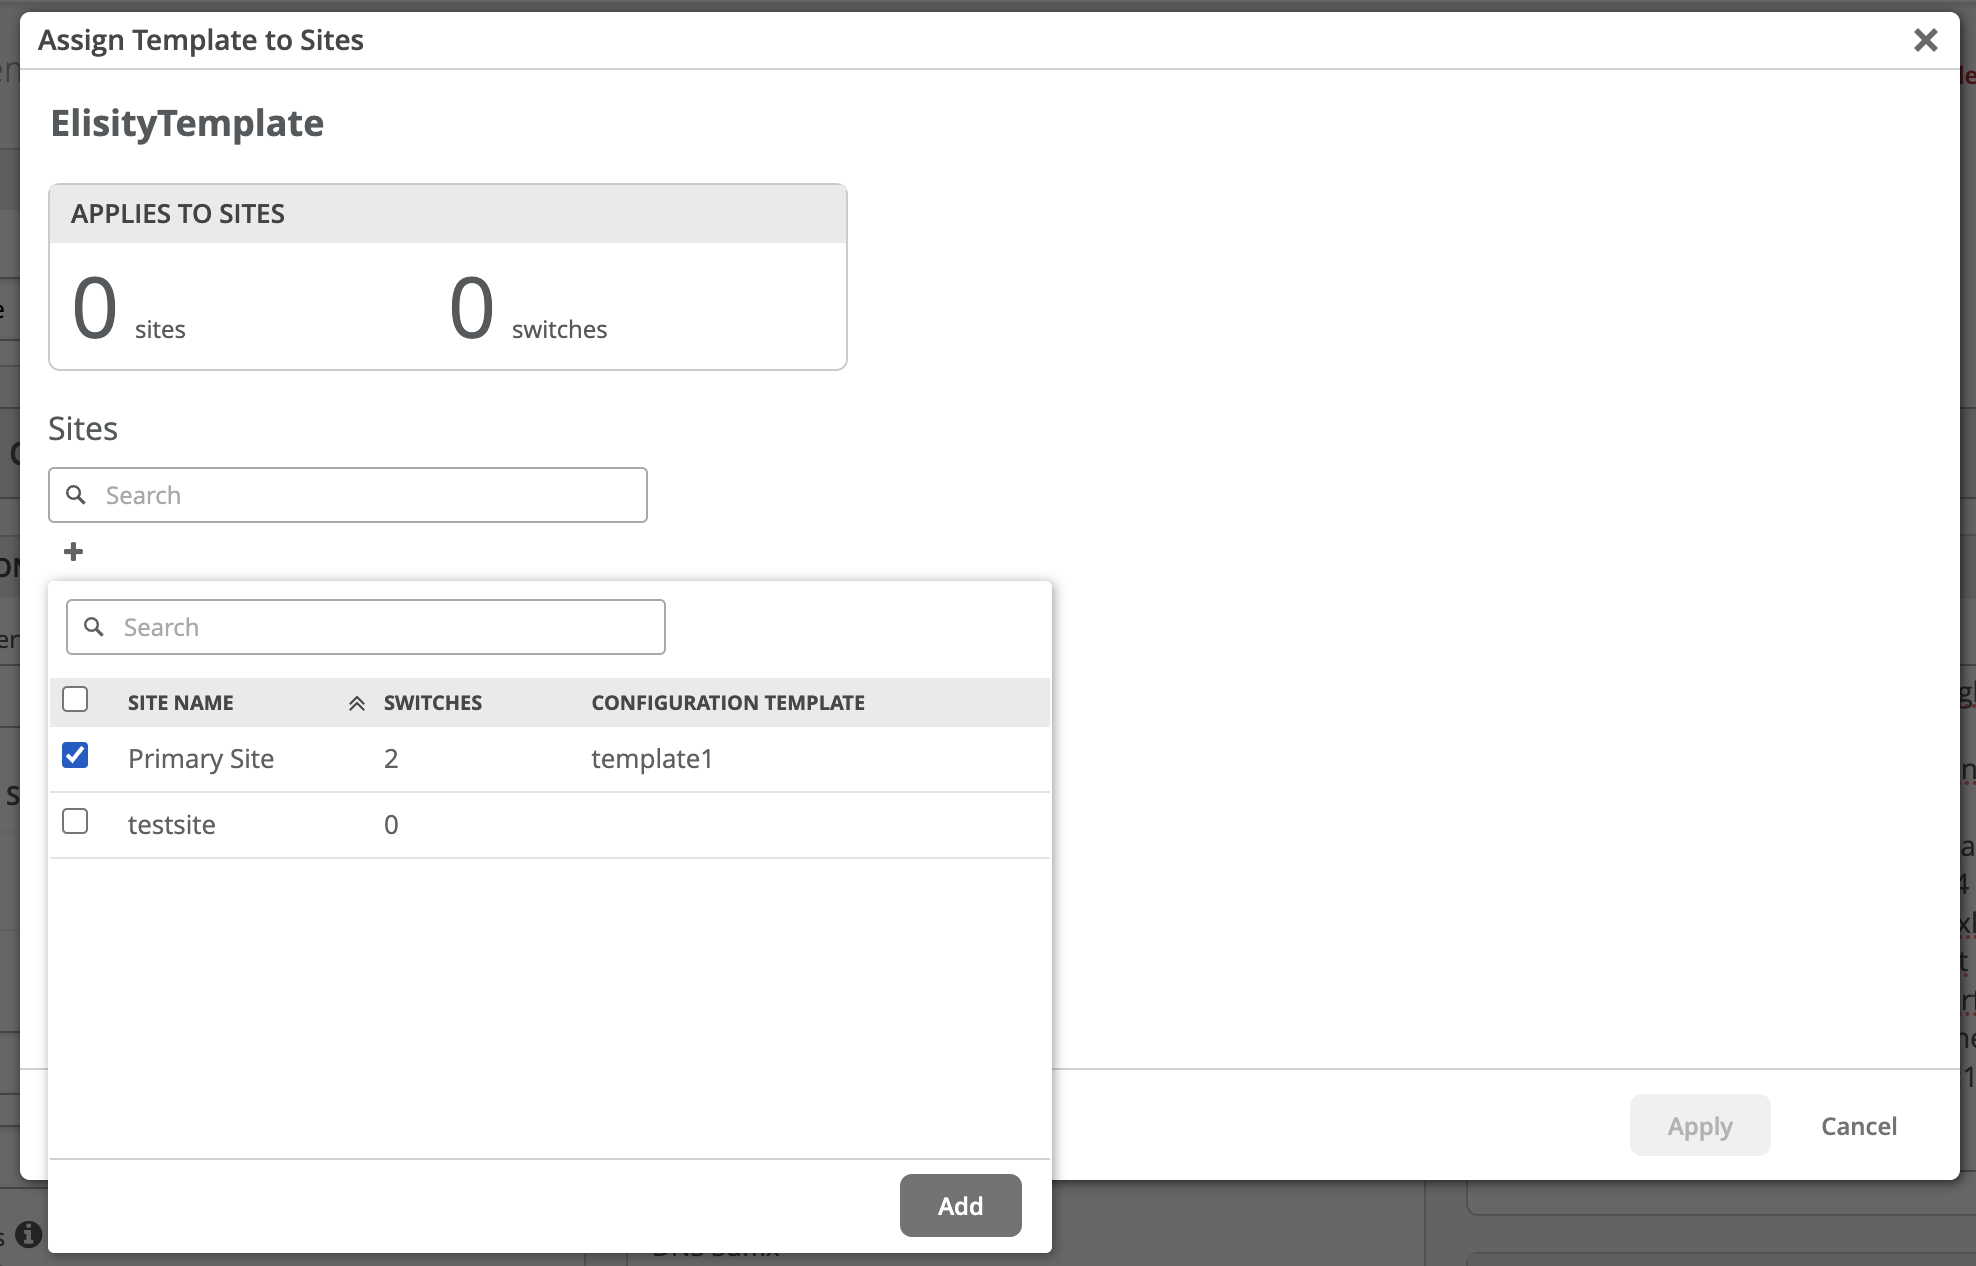Click the info icon at bottom left
This screenshot has height=1266, width=1976.
tap(28, 1235)
